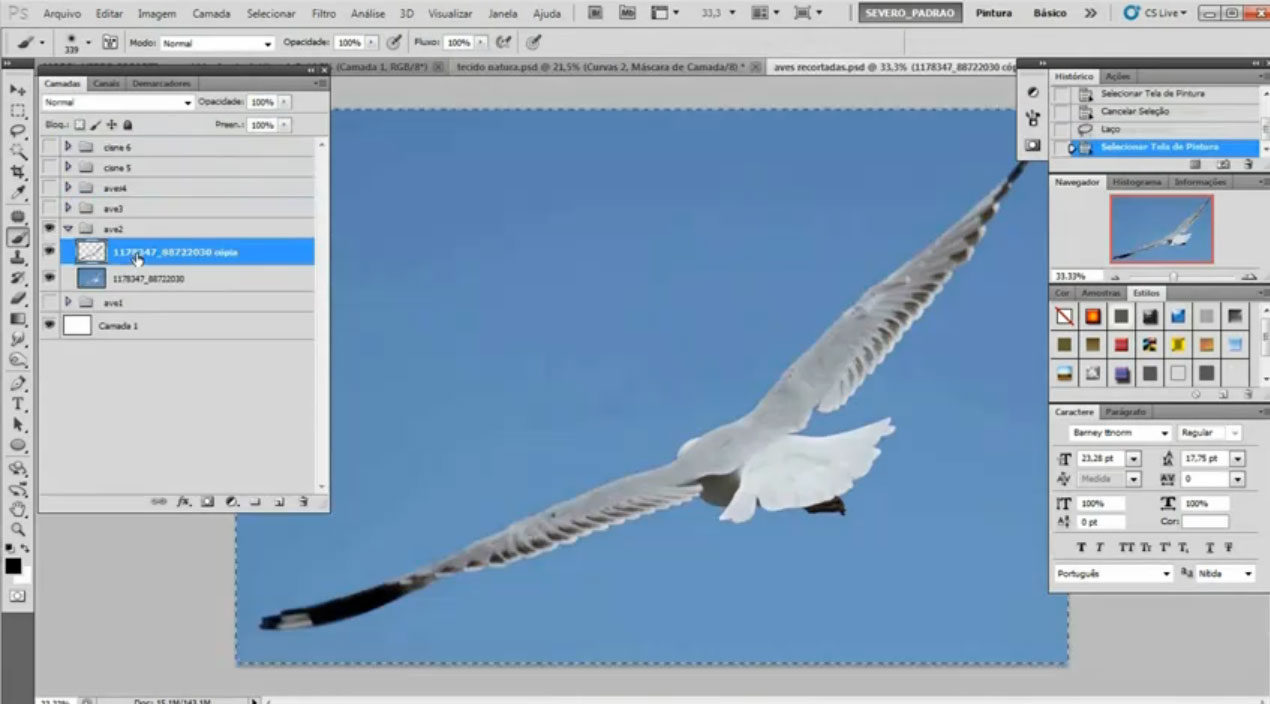Show the cisne 6 group
This screenshot has width=1270, height=704.
pyautogui.click(x=49, y=147)
